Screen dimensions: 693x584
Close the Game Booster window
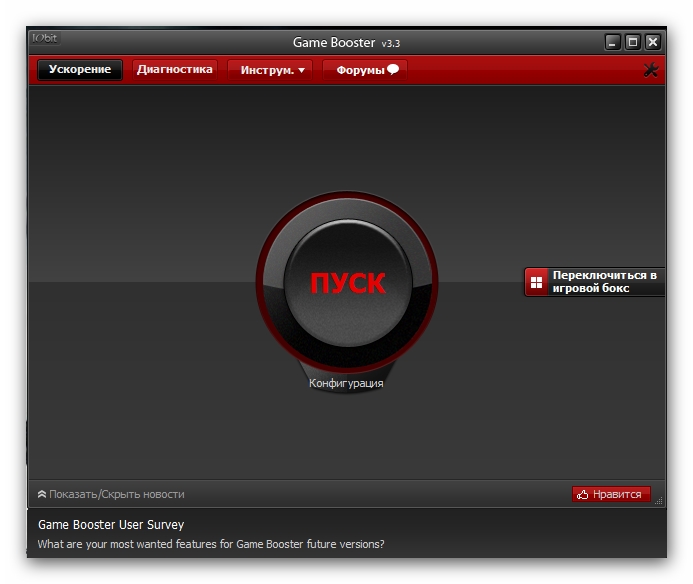[x=653, y=42]
